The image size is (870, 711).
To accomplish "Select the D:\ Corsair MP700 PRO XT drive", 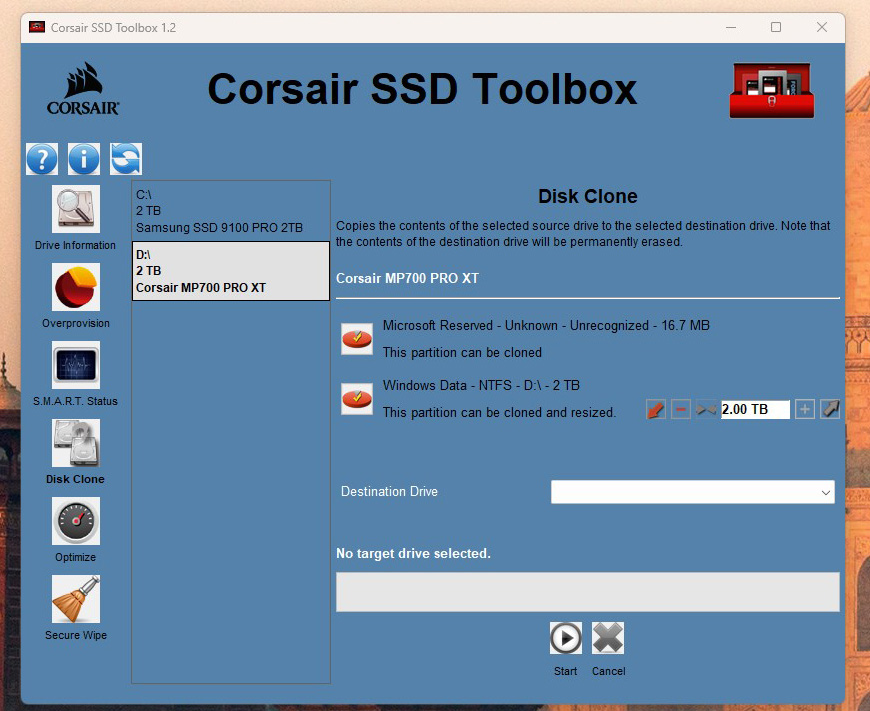I will [x=231, y=271].
